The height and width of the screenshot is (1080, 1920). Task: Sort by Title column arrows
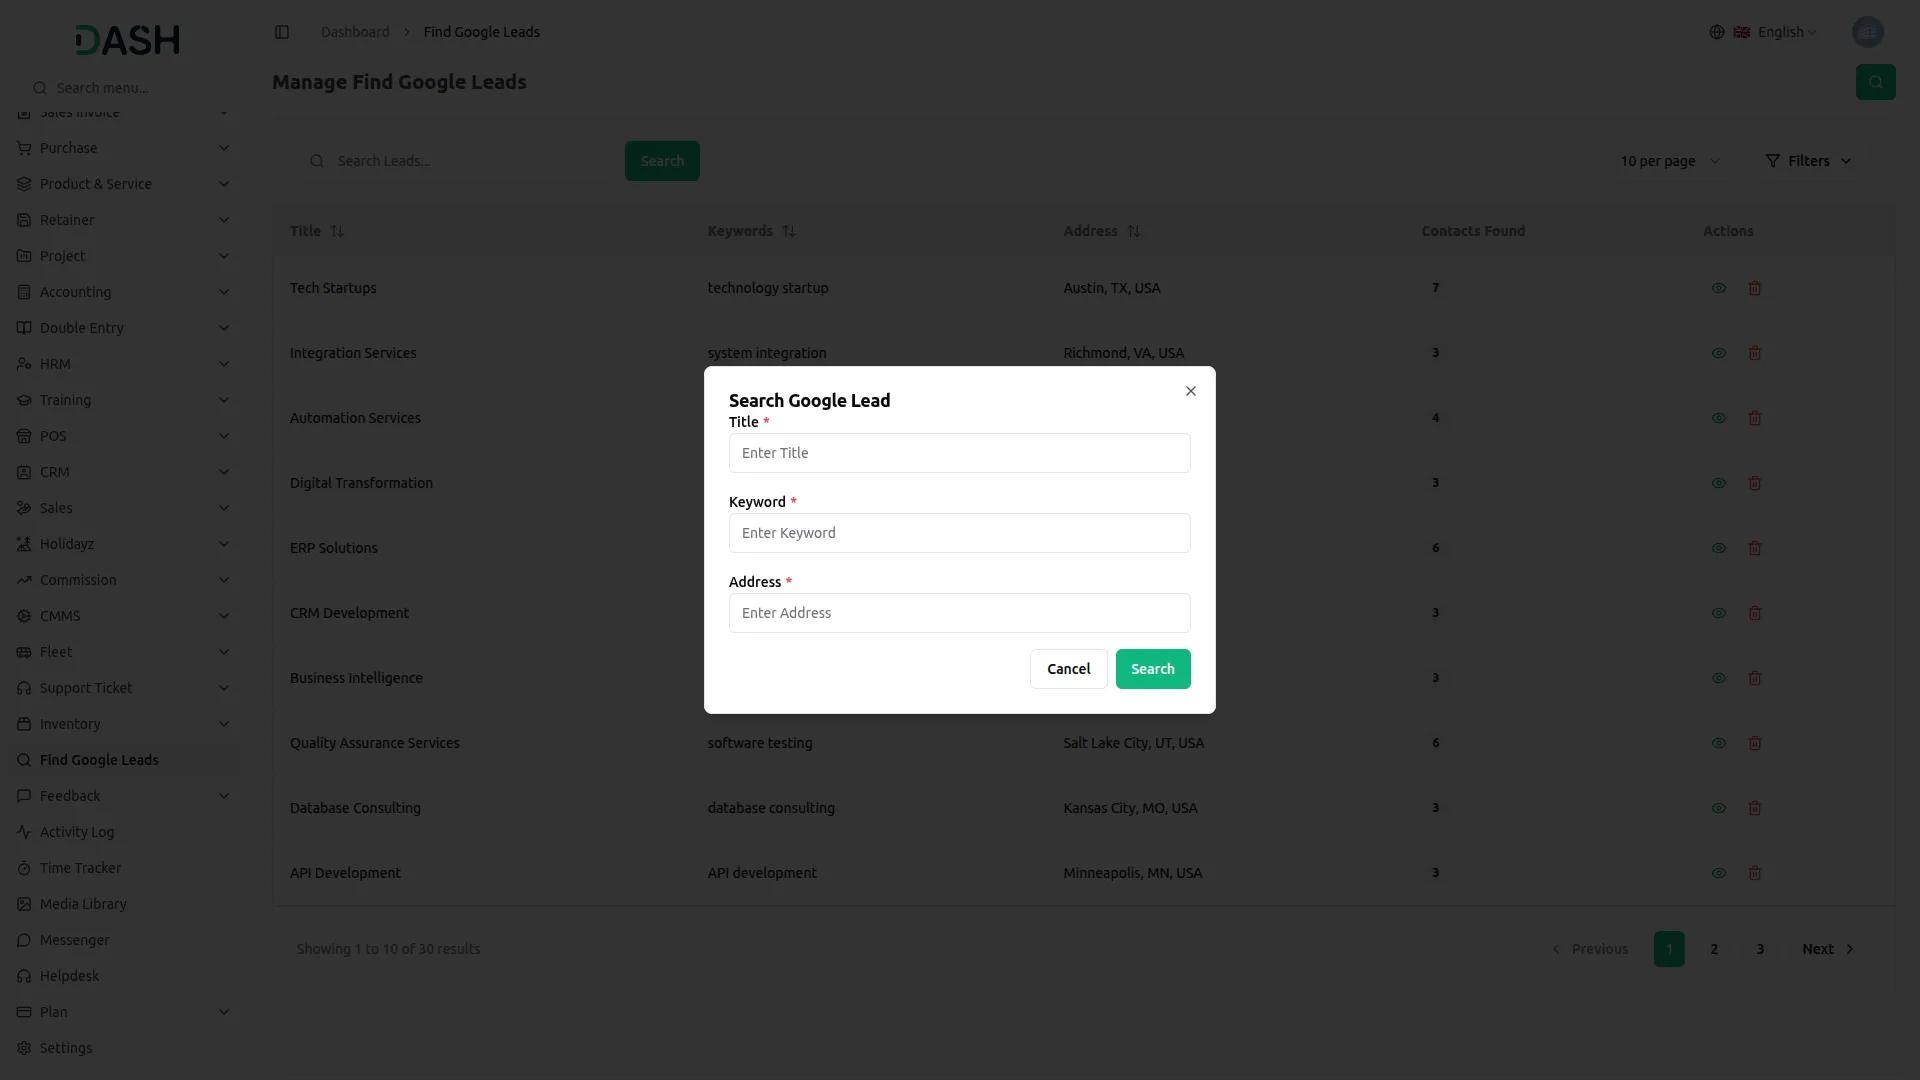tap(337, 231)
